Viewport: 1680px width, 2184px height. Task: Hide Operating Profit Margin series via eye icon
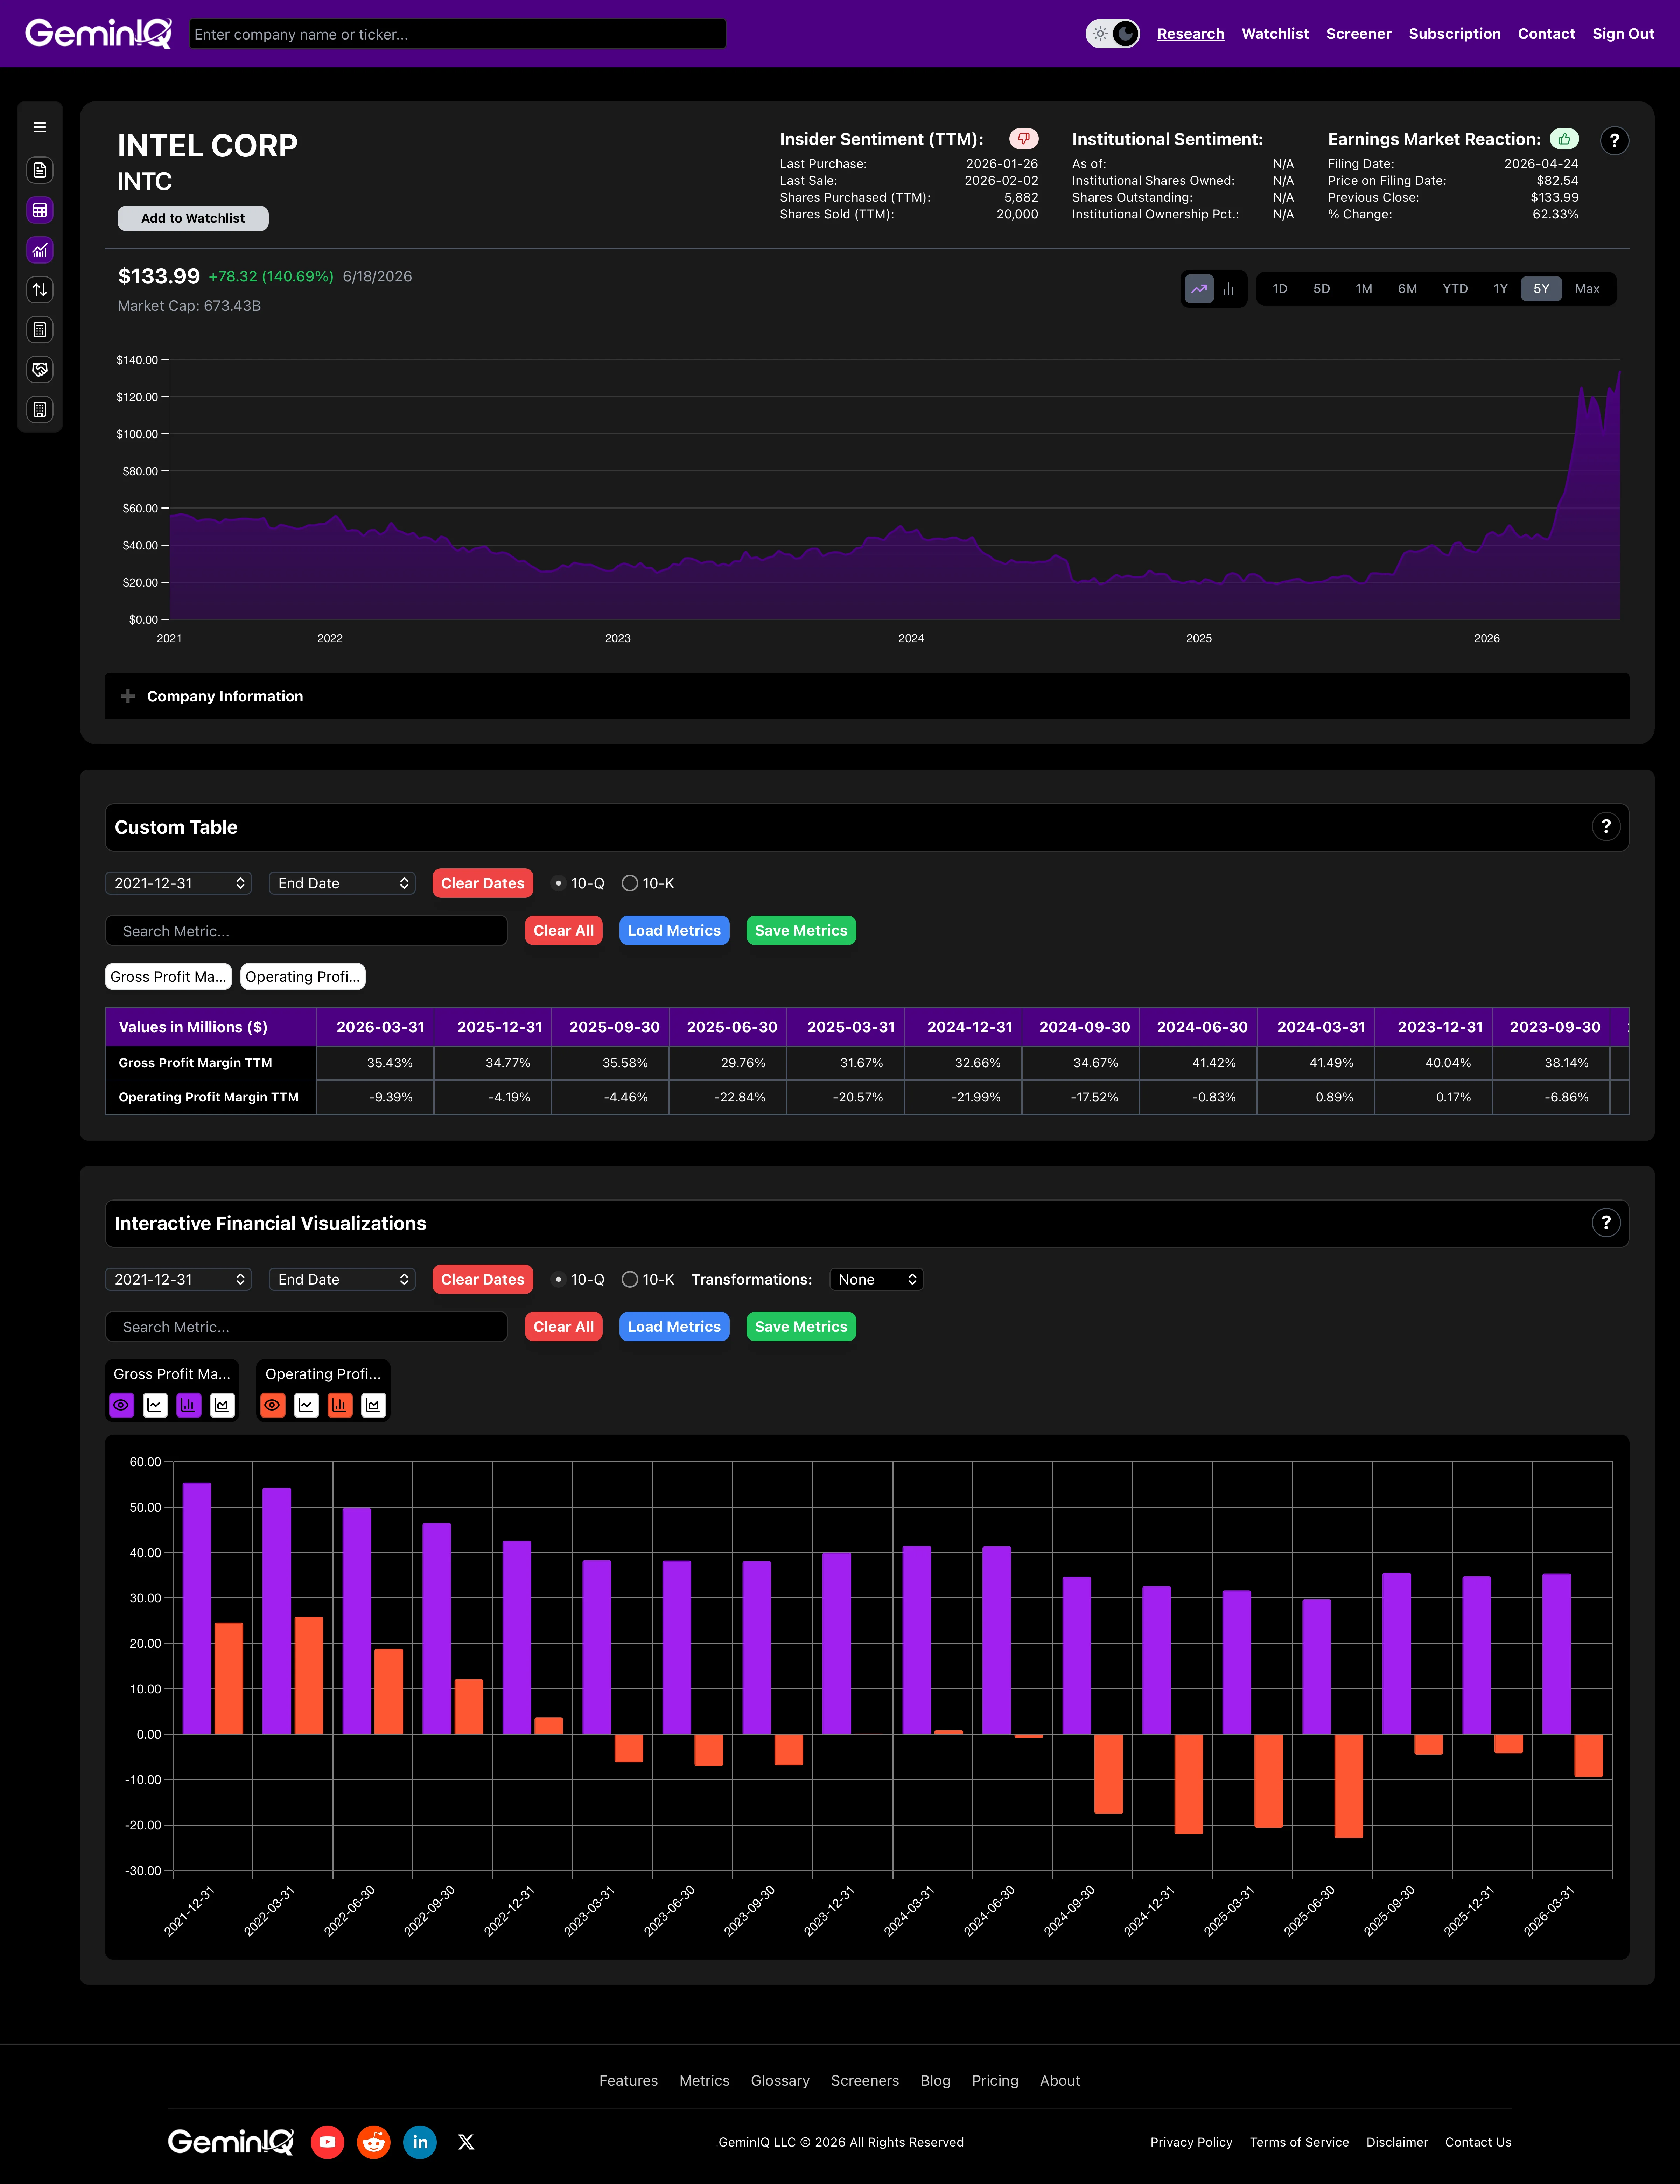(x=272, y=1405)
